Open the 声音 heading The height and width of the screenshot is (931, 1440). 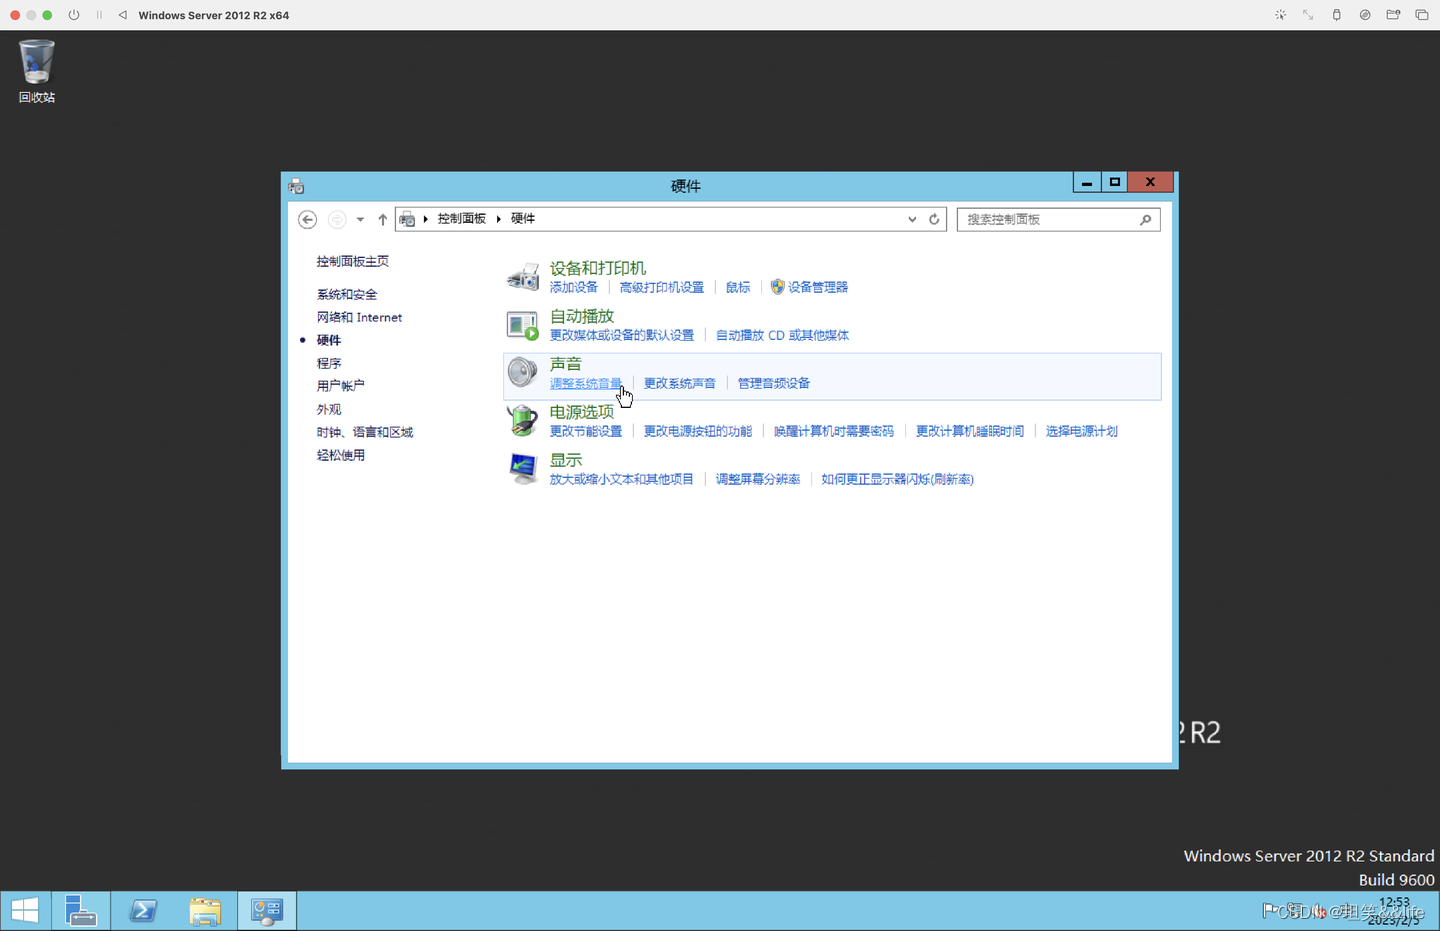tap(566, 364)
